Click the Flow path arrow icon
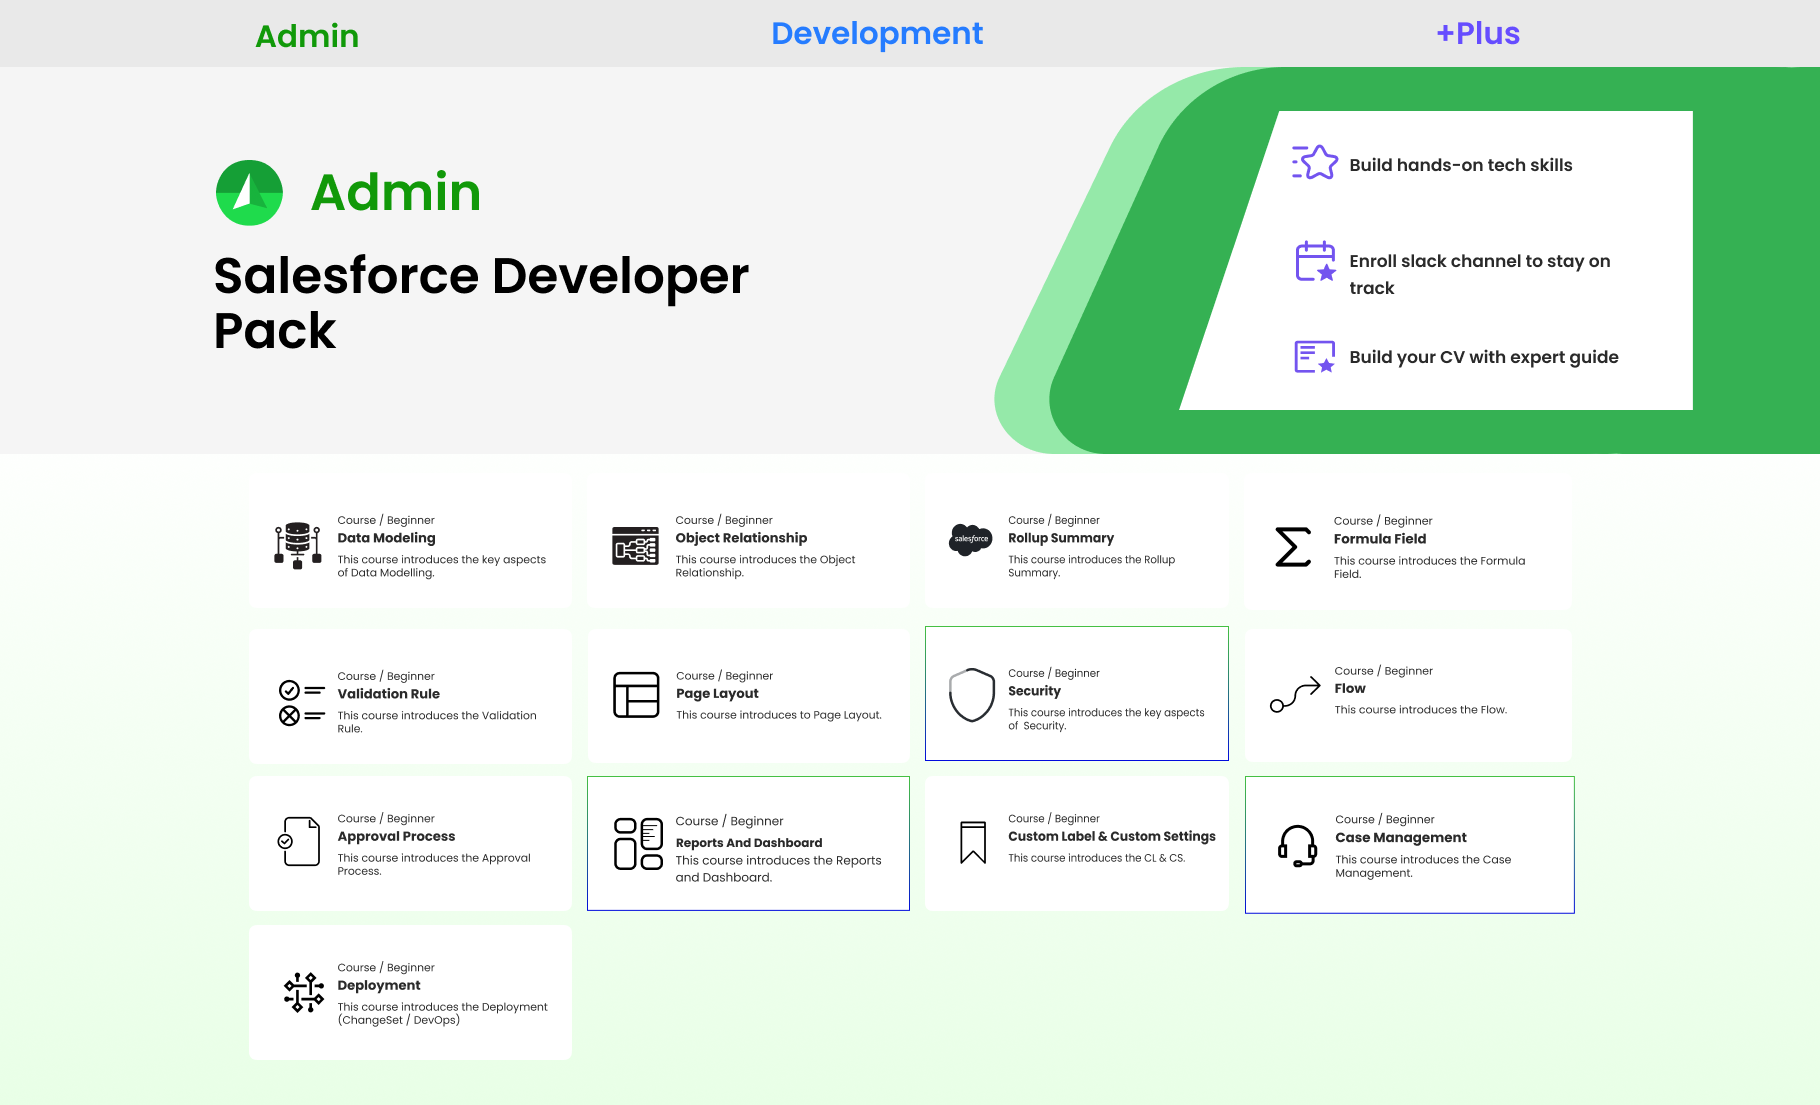This screenshot has height=1105, width=1820. tap(1295, 694)
